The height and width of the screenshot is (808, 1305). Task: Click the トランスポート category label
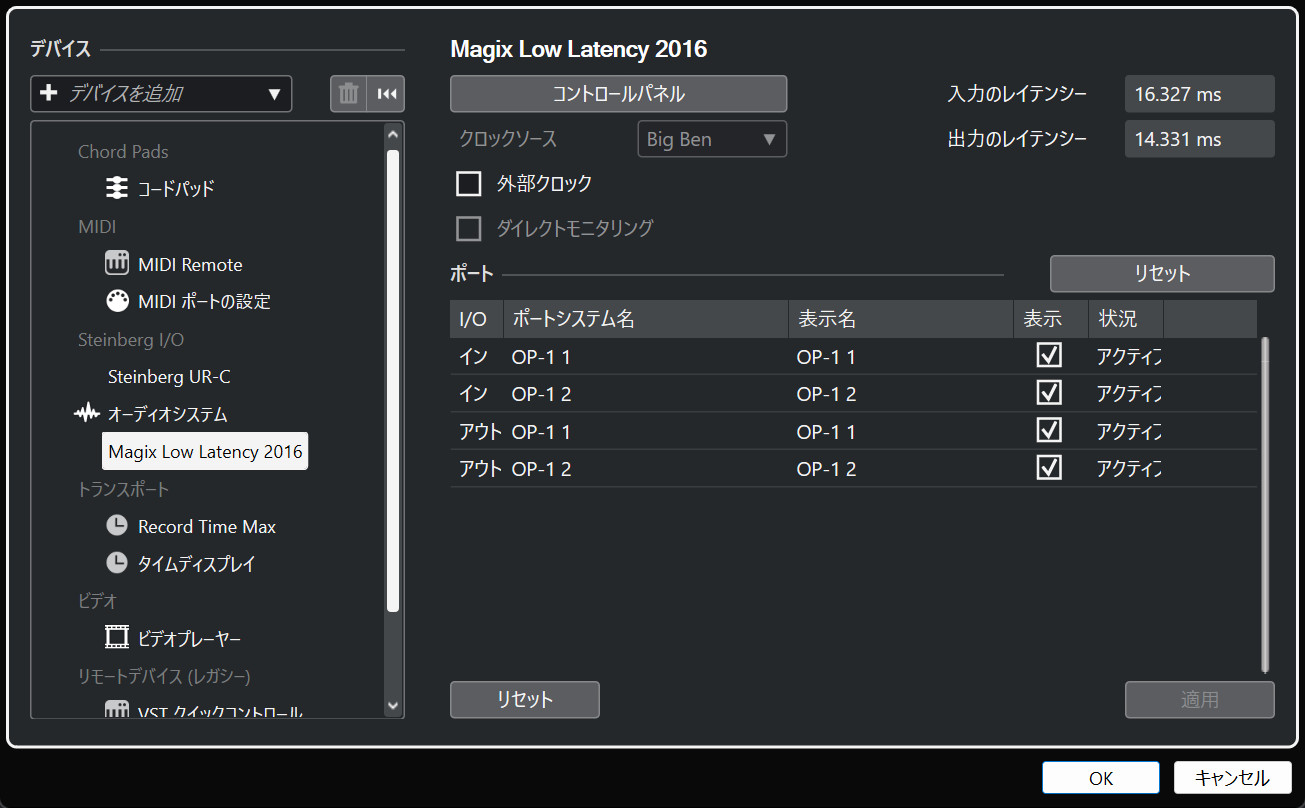point(123,489)
